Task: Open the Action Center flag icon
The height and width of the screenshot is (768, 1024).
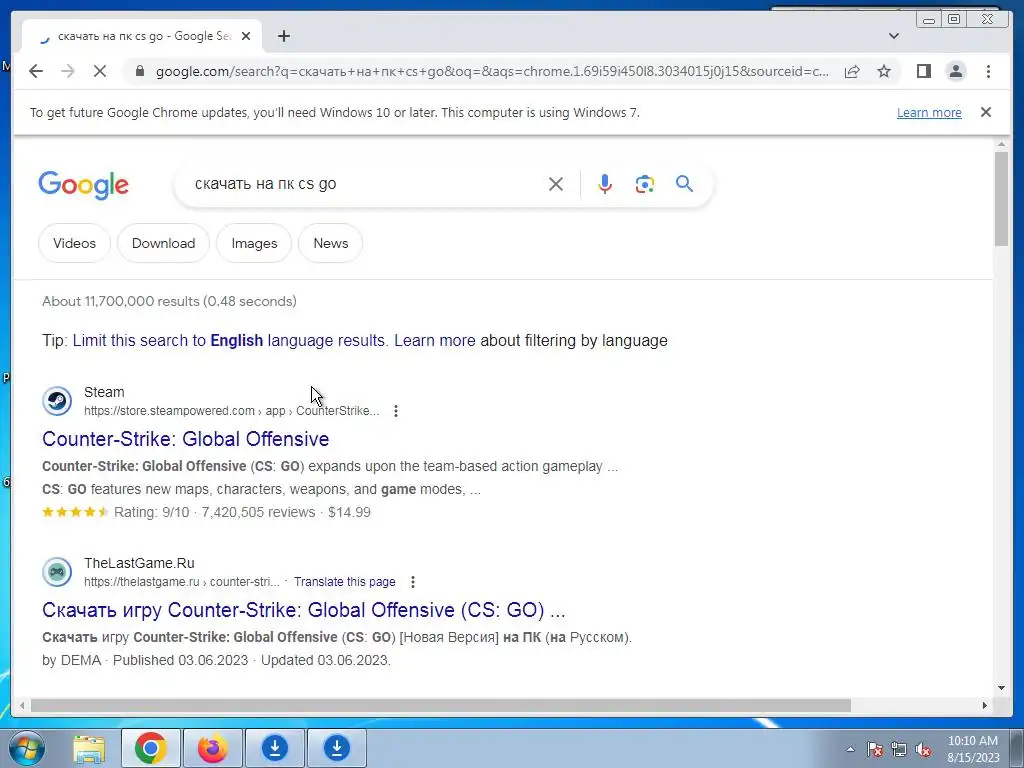Action: [x=875, y=749]
